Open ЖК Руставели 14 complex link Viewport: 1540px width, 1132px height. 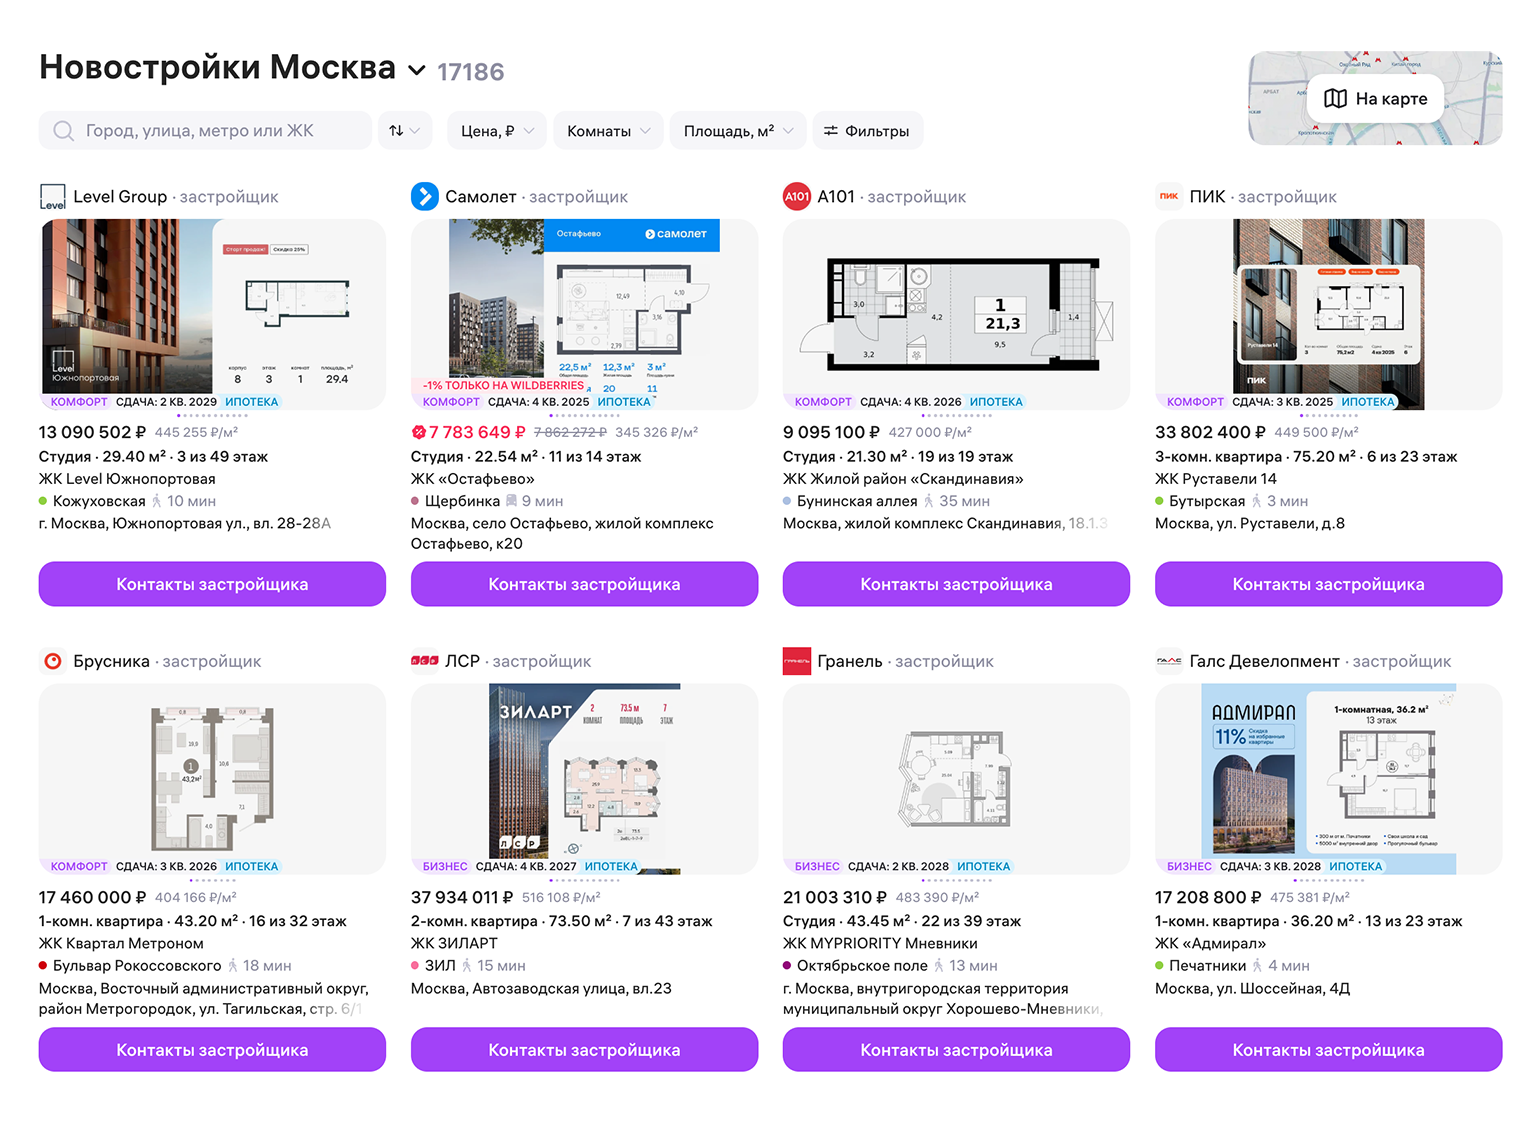(1216, 479)
